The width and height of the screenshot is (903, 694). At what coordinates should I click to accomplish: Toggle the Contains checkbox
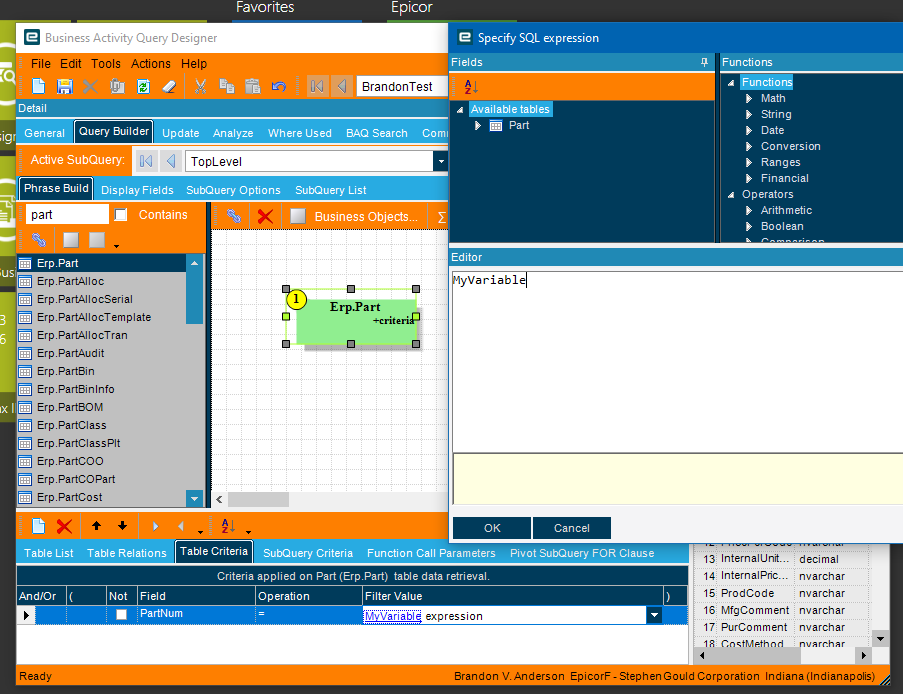tap(121, 215)
